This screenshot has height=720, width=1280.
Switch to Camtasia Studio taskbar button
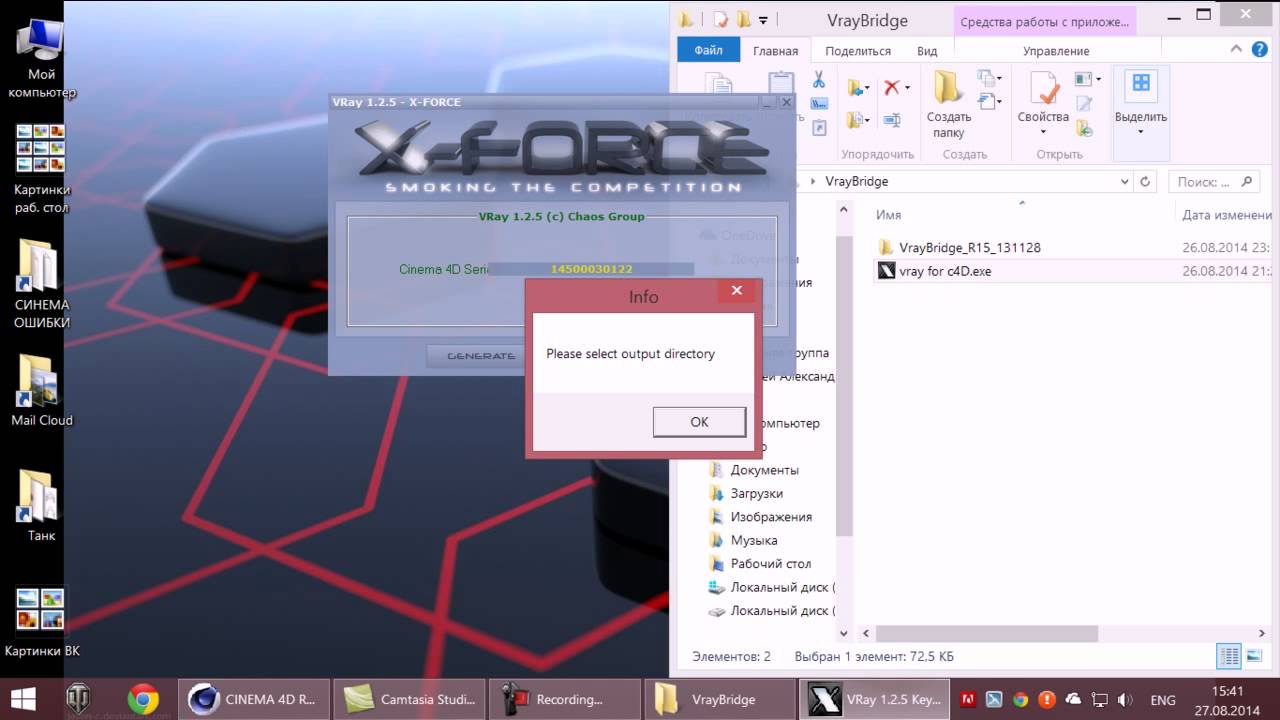(410, 699)
